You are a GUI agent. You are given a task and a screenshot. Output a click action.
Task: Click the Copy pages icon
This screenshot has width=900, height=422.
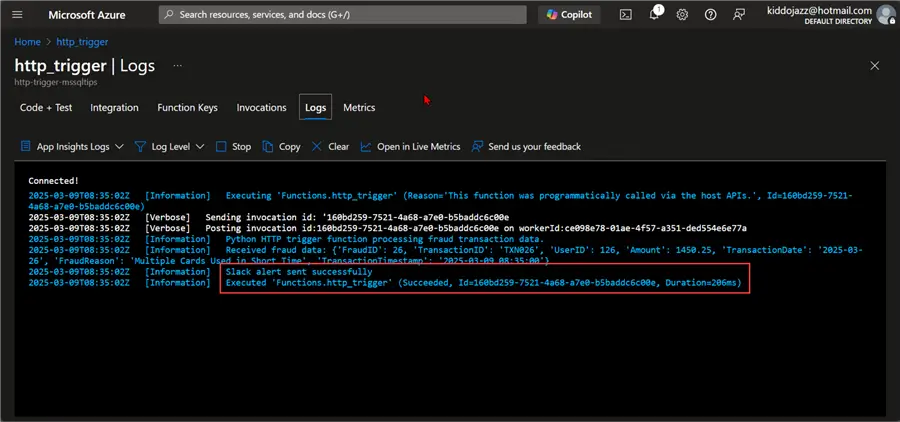coord(267,146)
